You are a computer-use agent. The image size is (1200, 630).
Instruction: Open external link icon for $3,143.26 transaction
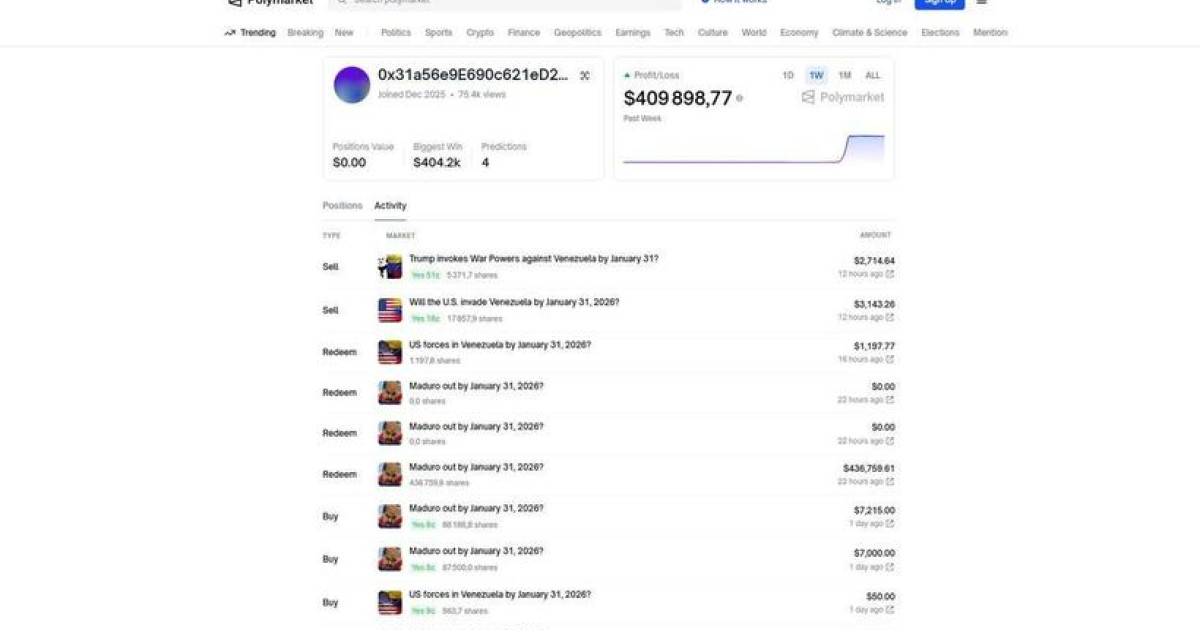[890, 318]
